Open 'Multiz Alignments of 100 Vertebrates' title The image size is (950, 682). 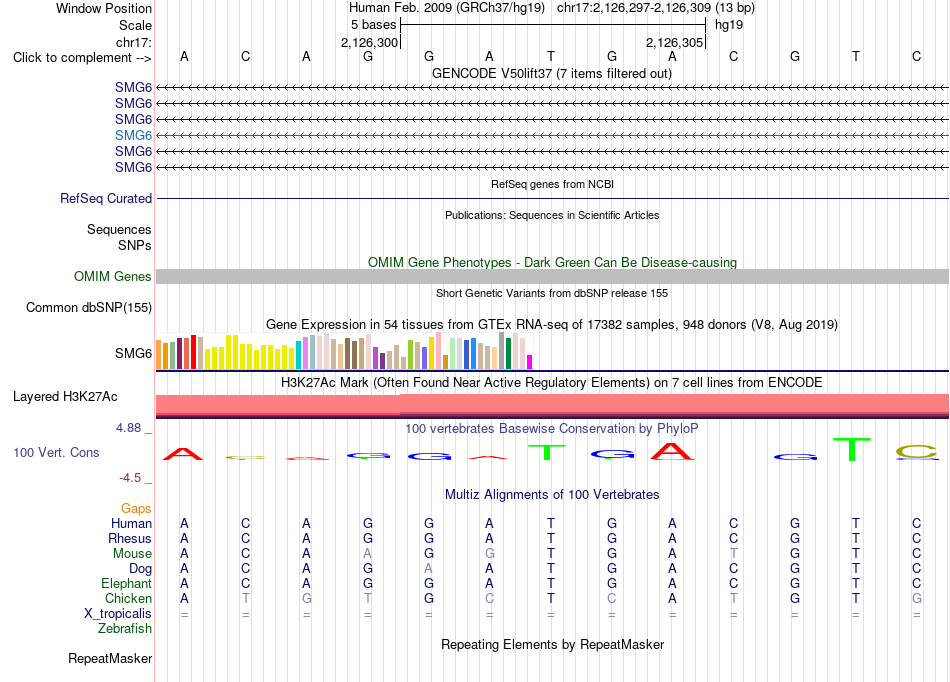point(552,494)
